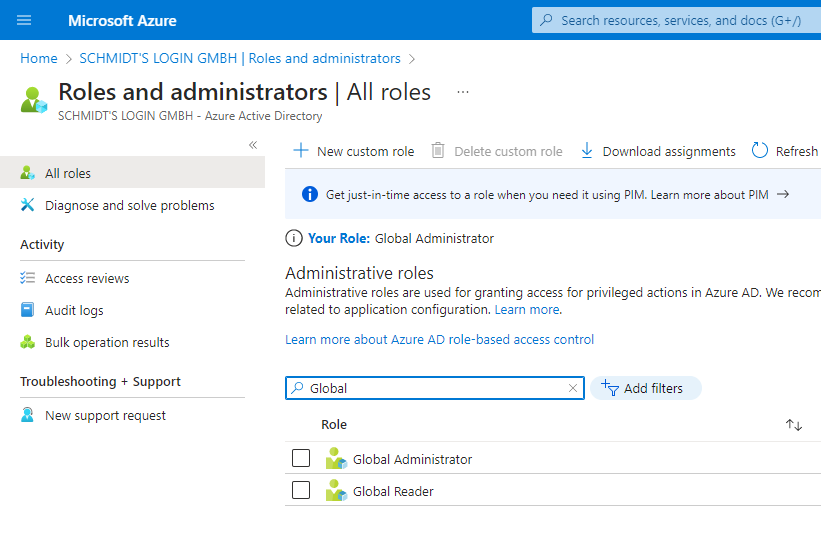The height and width of the screenshot is (533, 821).
Task: Click the Access reviews checklist icon
Action: click(27, 277)
